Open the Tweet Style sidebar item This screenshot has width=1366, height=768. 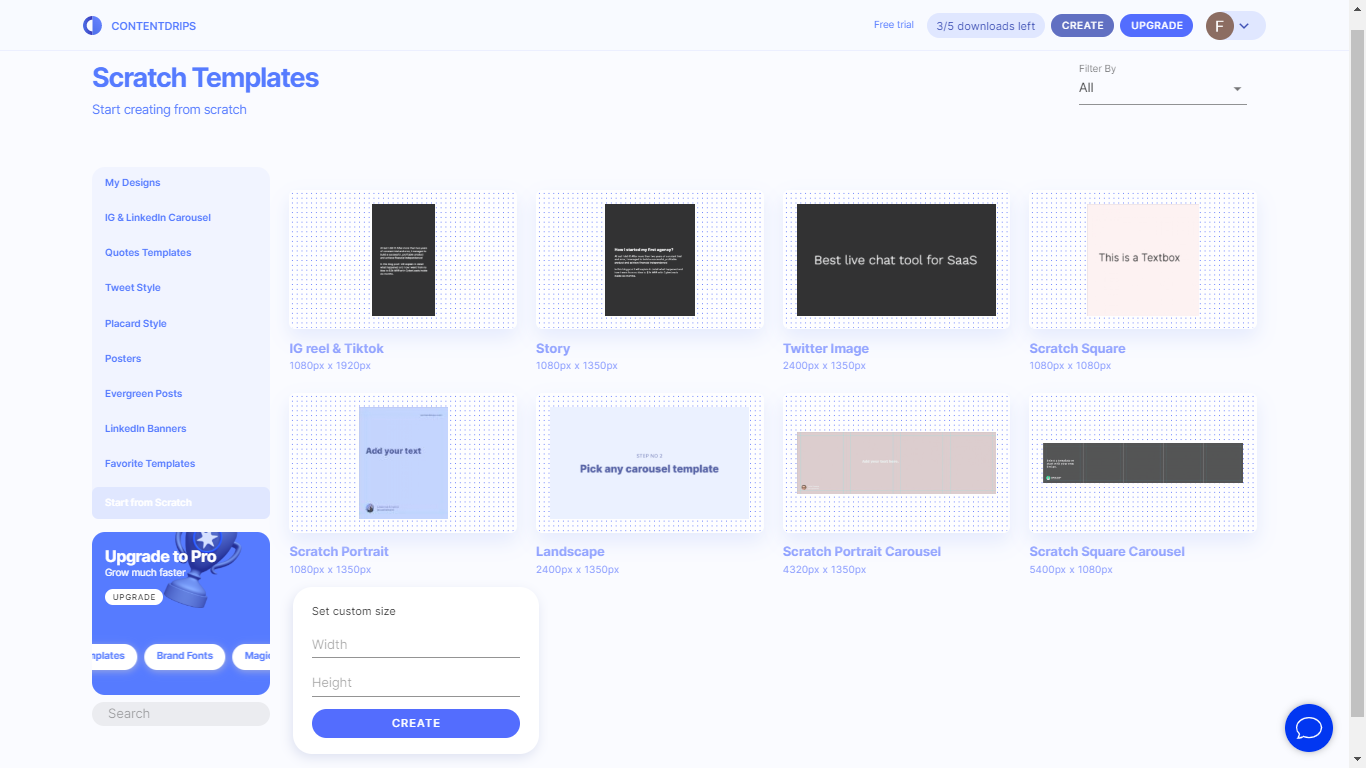click(133, 288)
